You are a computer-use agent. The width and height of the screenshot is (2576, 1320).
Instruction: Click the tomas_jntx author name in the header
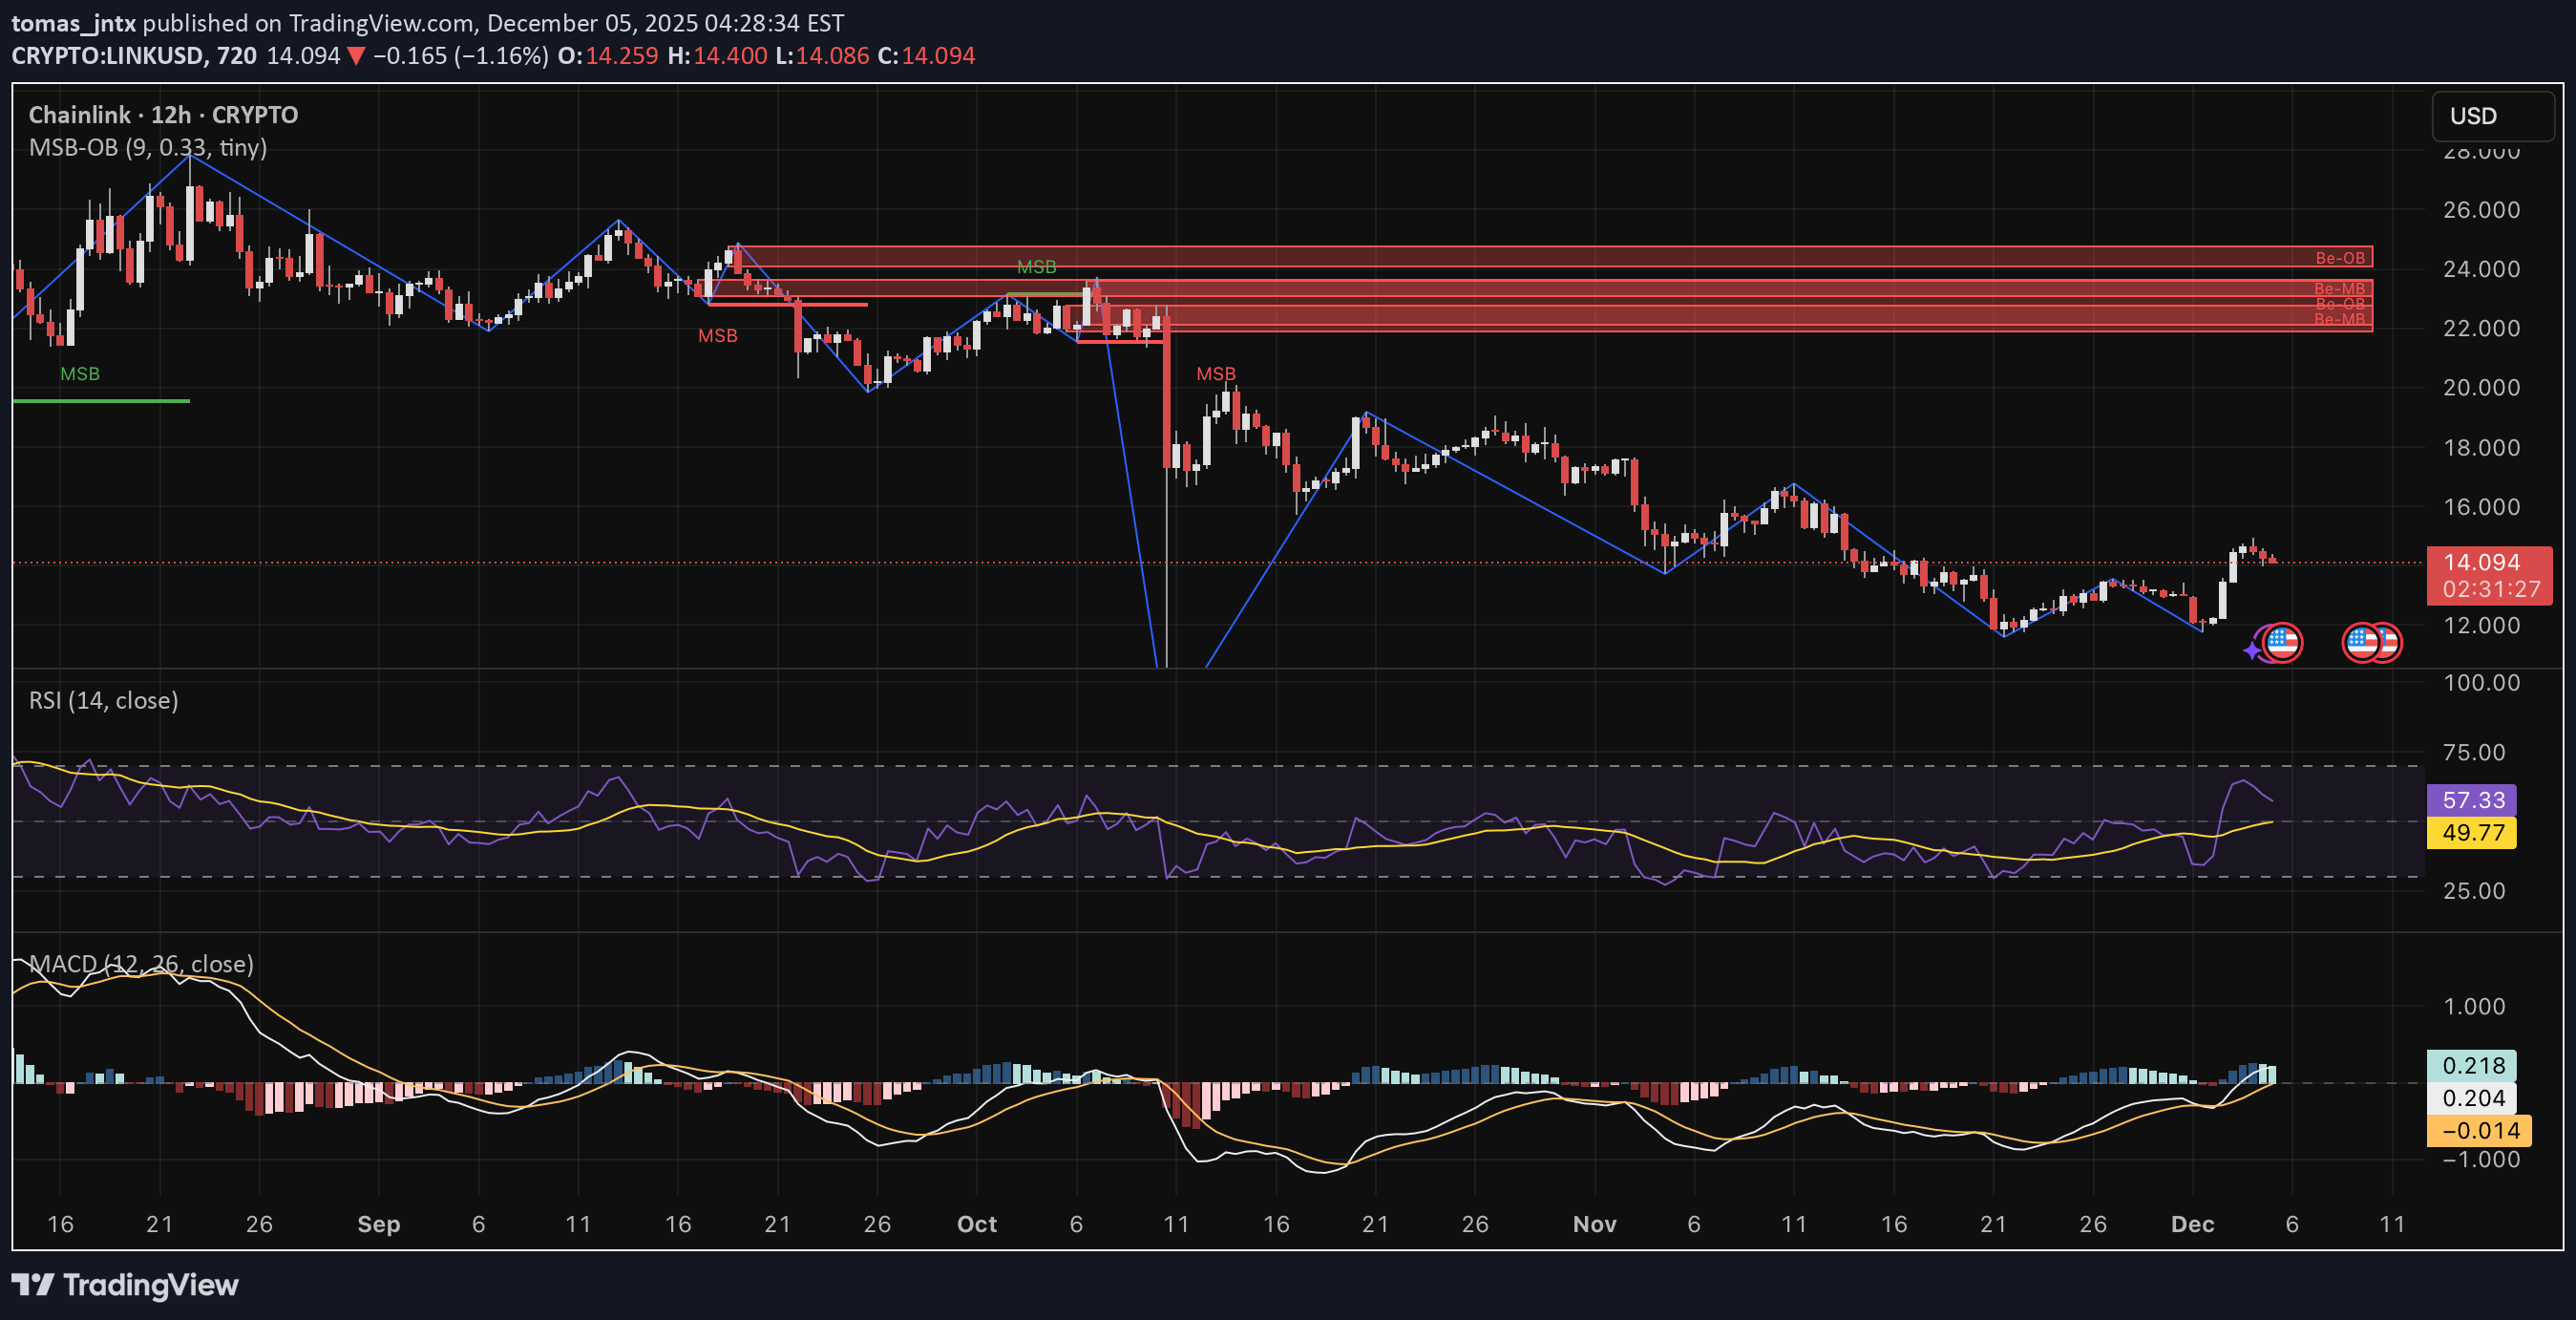(73, 22)
